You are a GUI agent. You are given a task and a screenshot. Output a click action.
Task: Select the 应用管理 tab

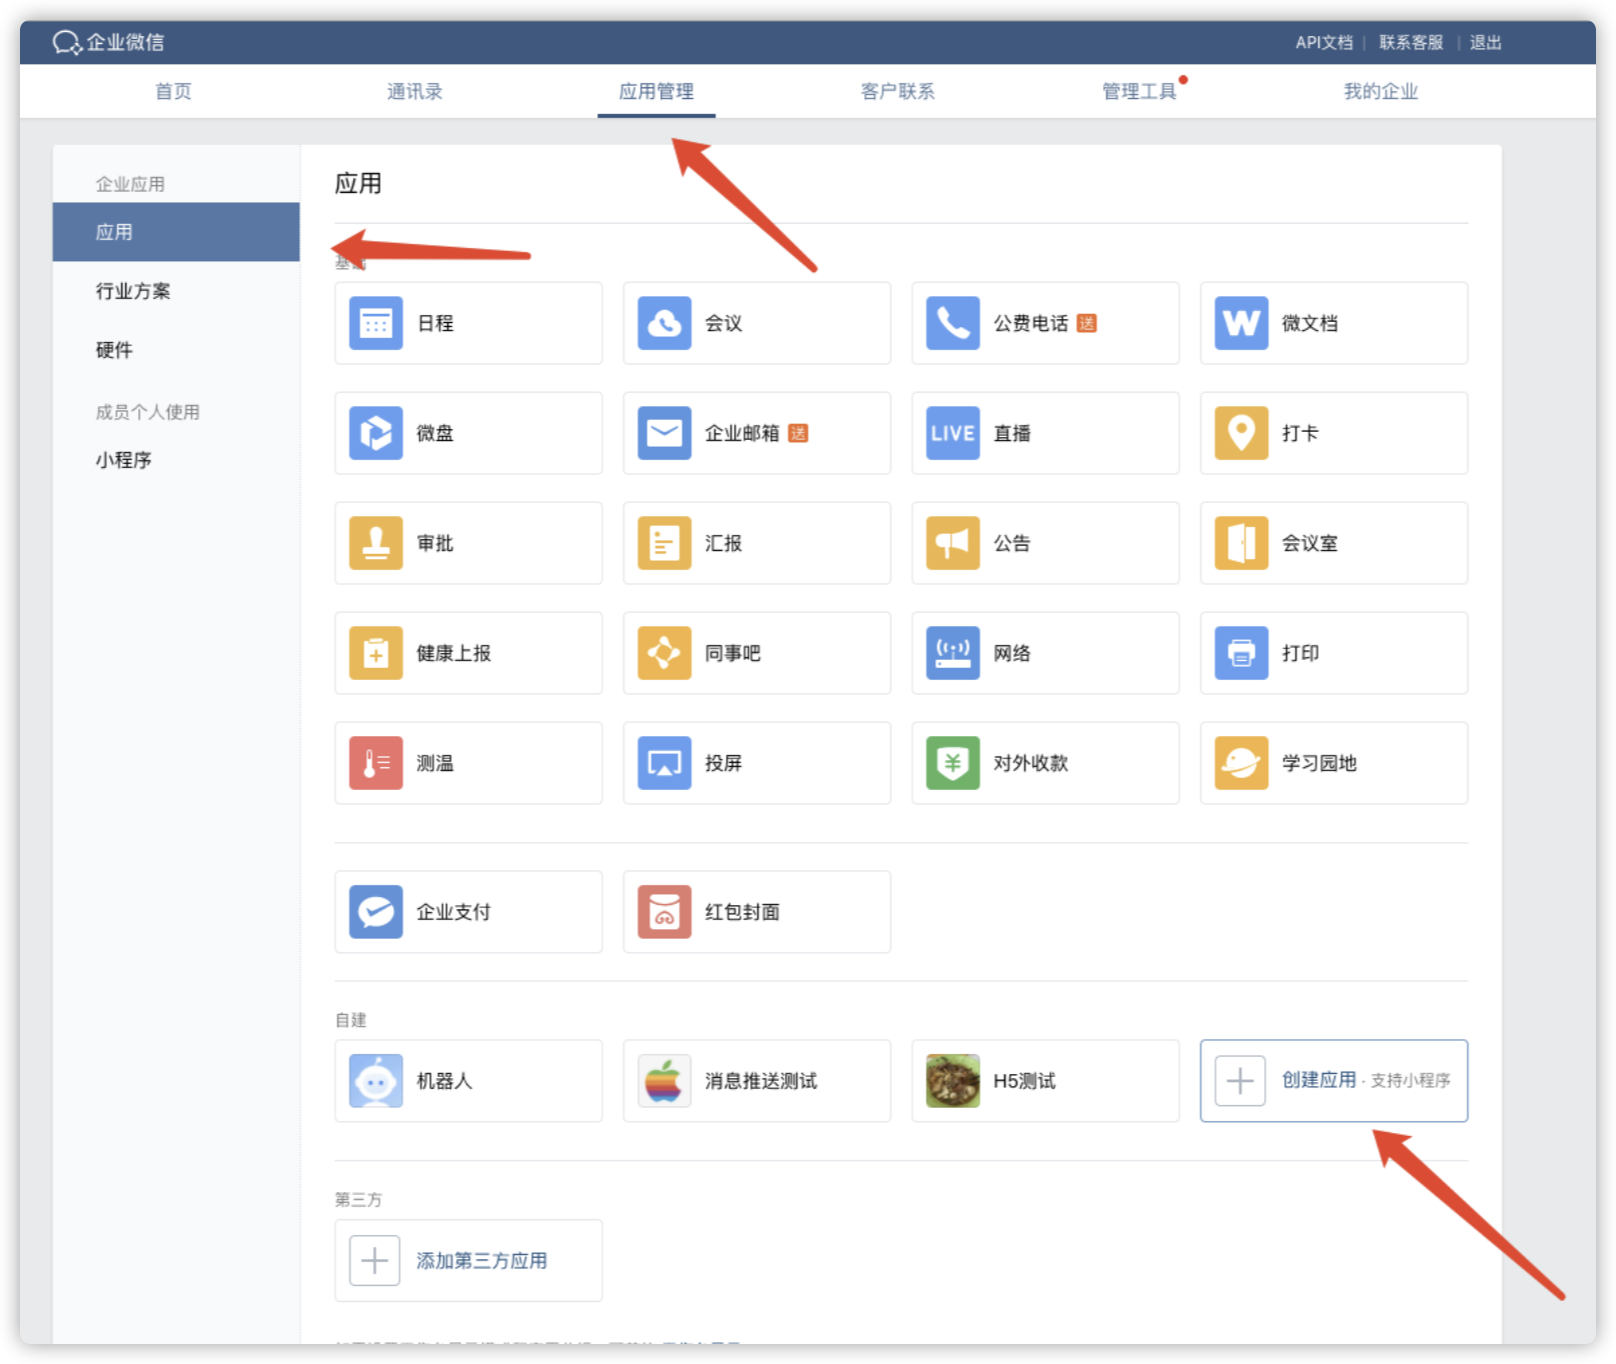(656, 91)
